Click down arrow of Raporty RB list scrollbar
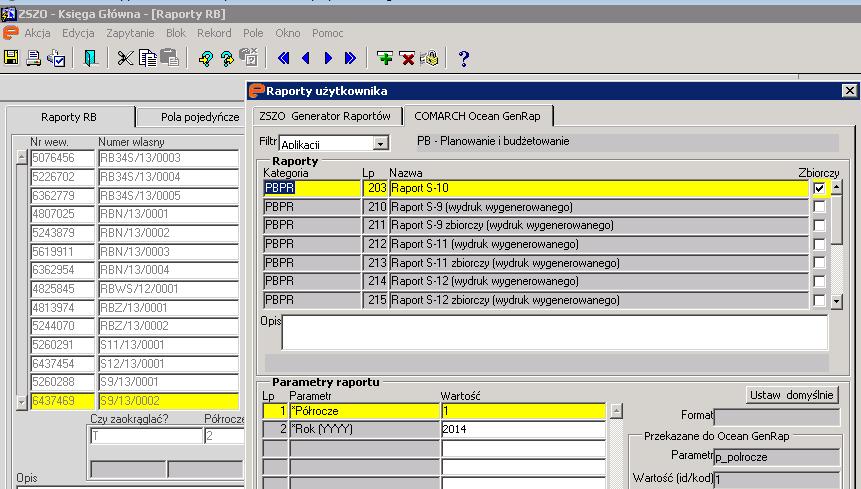861x489 pixels. pos(21,402)
